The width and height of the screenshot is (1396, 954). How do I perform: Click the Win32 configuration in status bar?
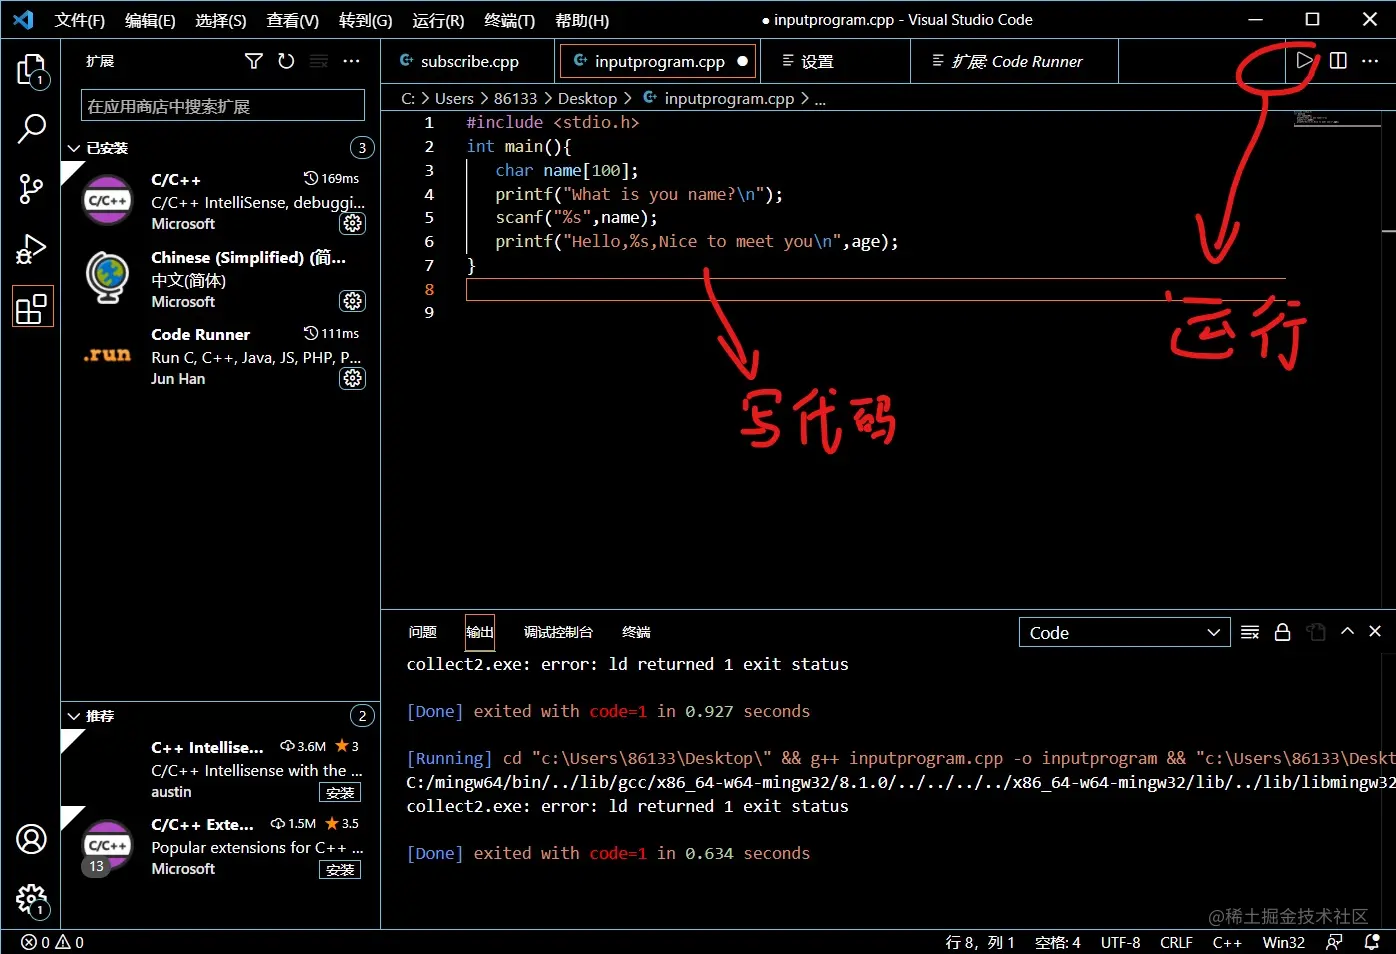coord(1284,942)
